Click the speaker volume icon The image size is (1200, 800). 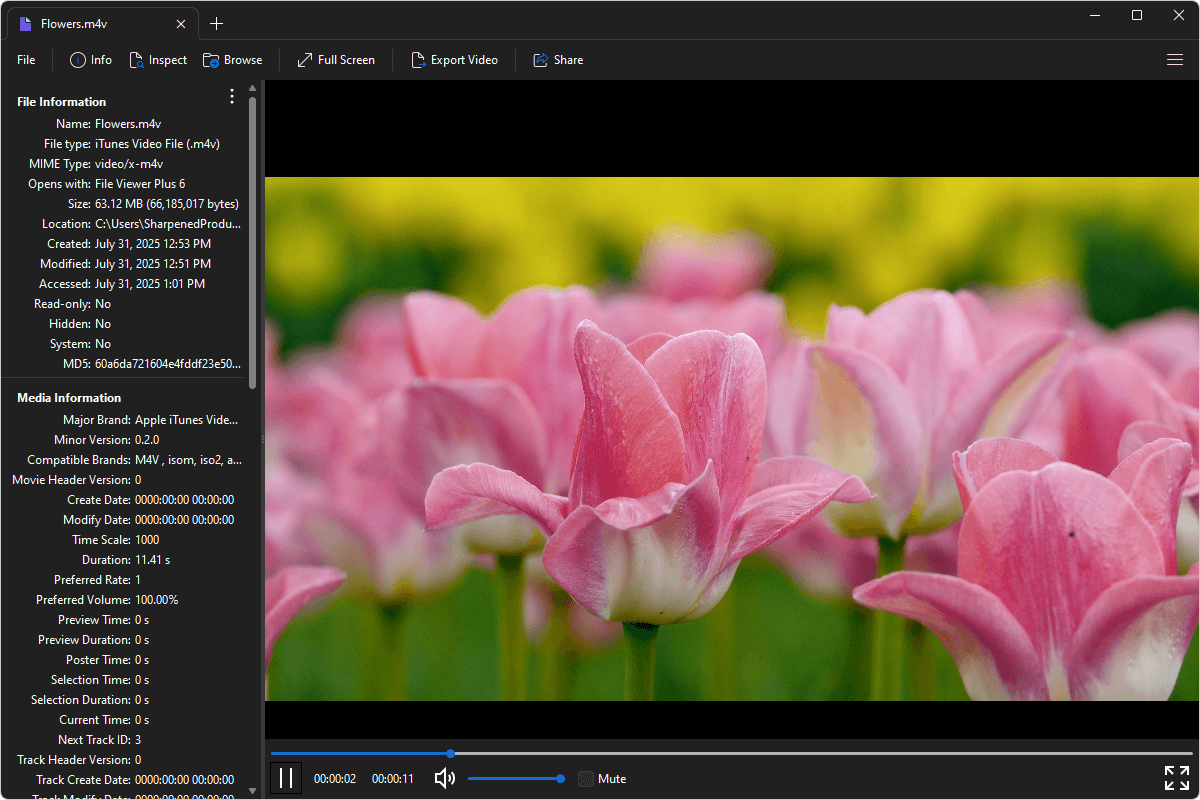click(445, 778)
